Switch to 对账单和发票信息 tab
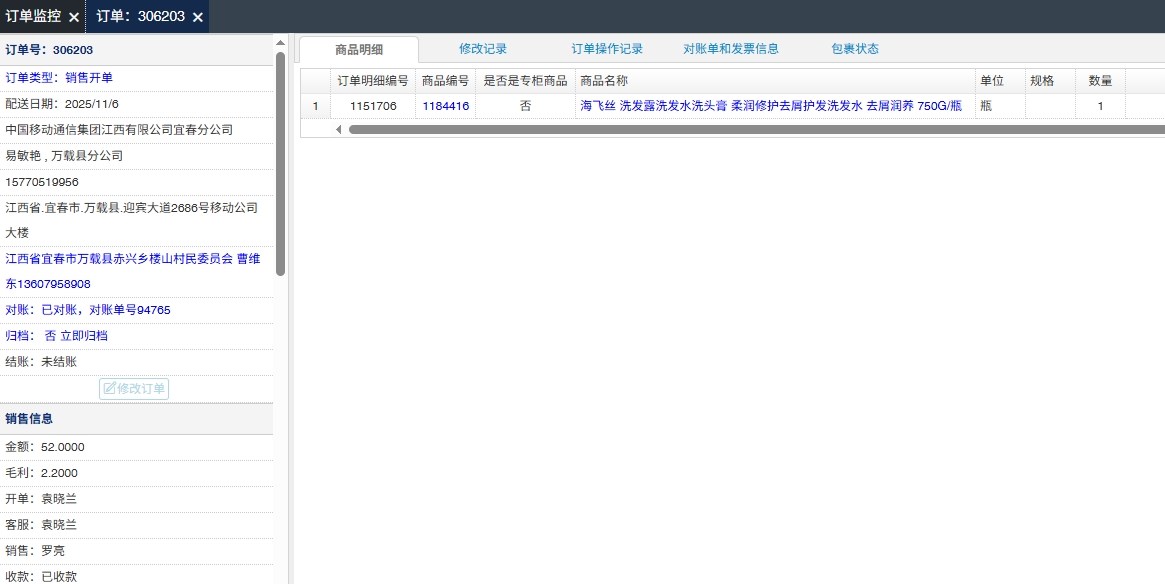Image resolution: width=1165 pixels, height=584 pixels. pyautogui.click(x=731, y=48)
